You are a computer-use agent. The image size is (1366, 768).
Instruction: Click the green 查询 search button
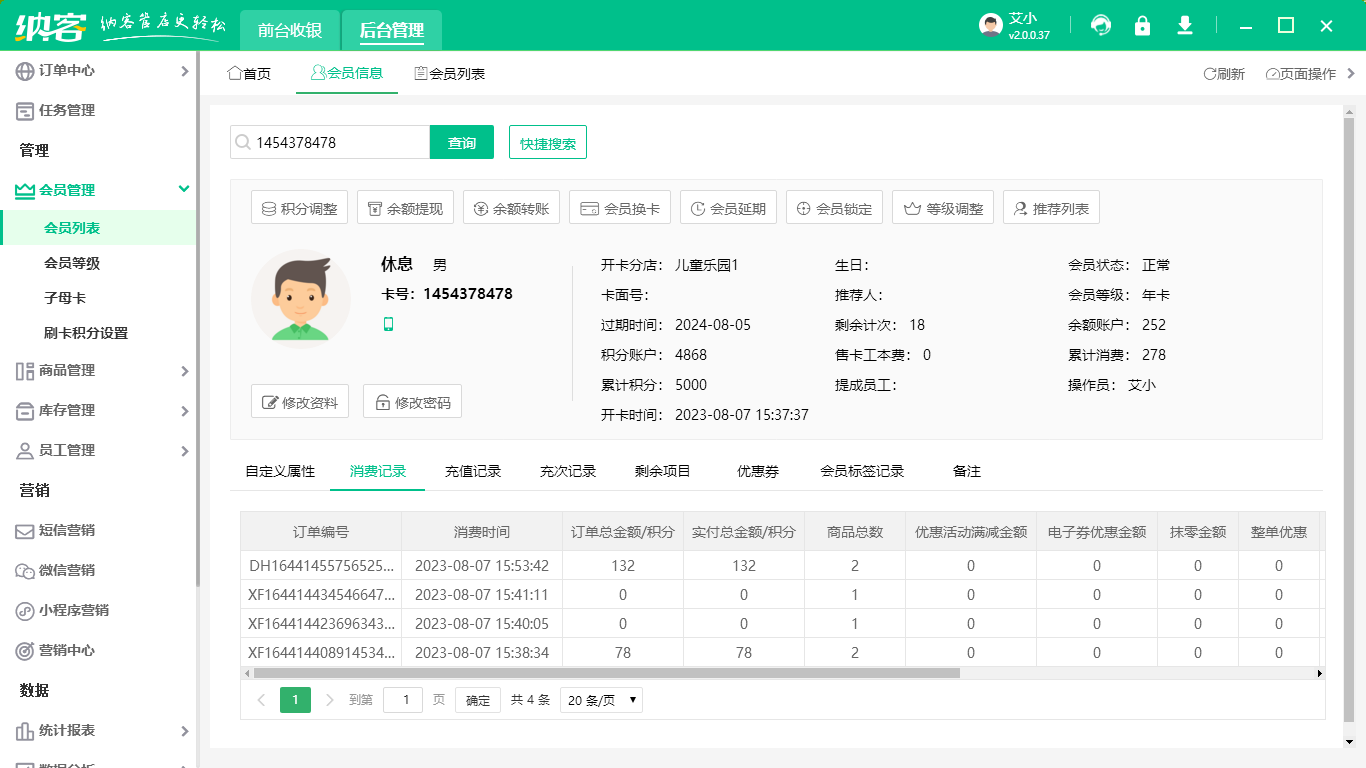click(x=461, y=142)
